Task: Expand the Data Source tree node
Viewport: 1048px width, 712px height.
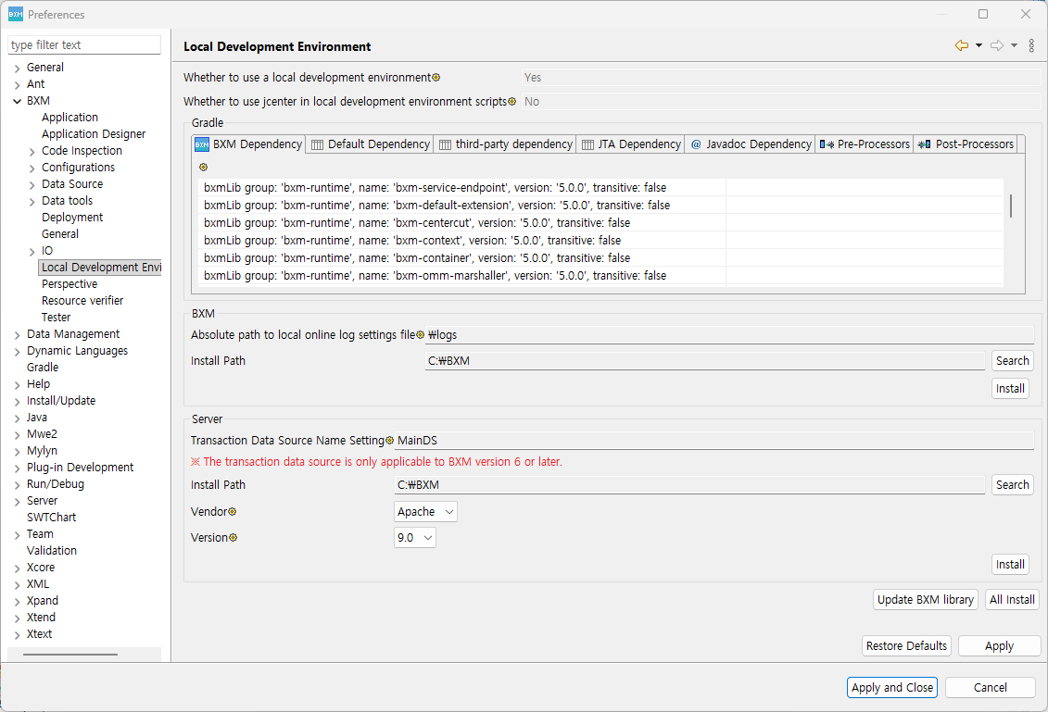Action: click(x=33, y=185)
